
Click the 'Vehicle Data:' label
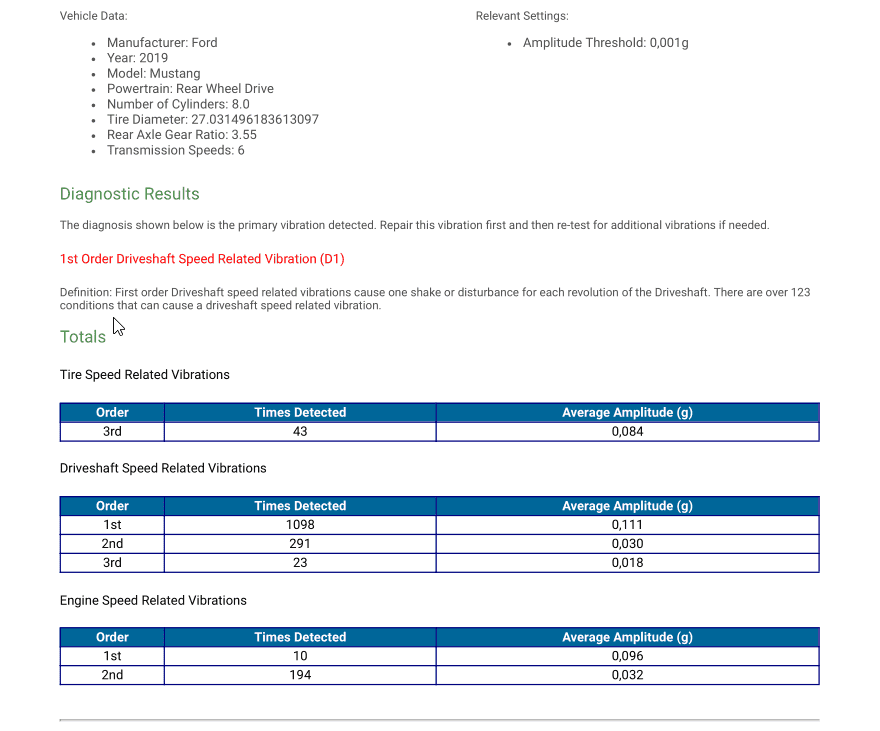click(94, 16)
